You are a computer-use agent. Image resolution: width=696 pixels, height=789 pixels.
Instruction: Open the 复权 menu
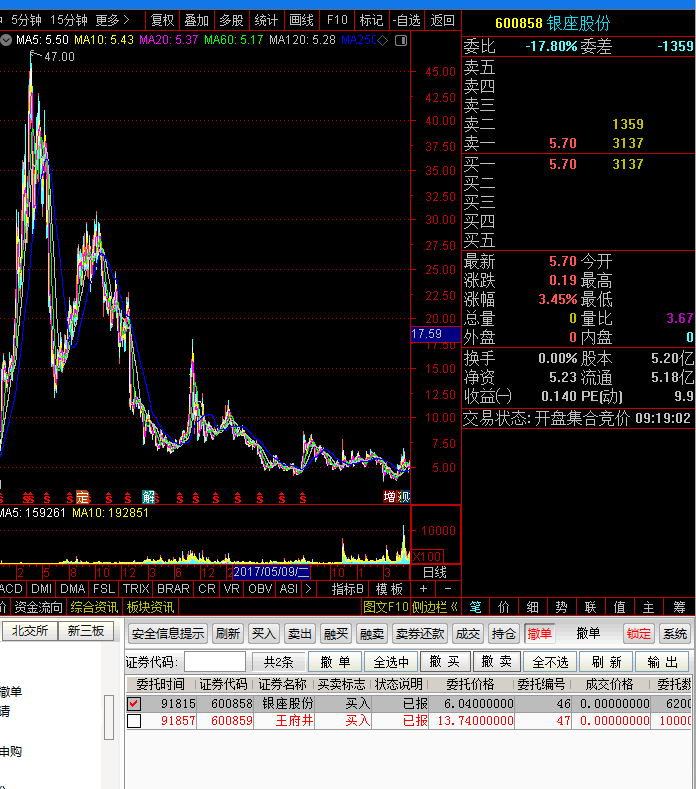[163, 21]
